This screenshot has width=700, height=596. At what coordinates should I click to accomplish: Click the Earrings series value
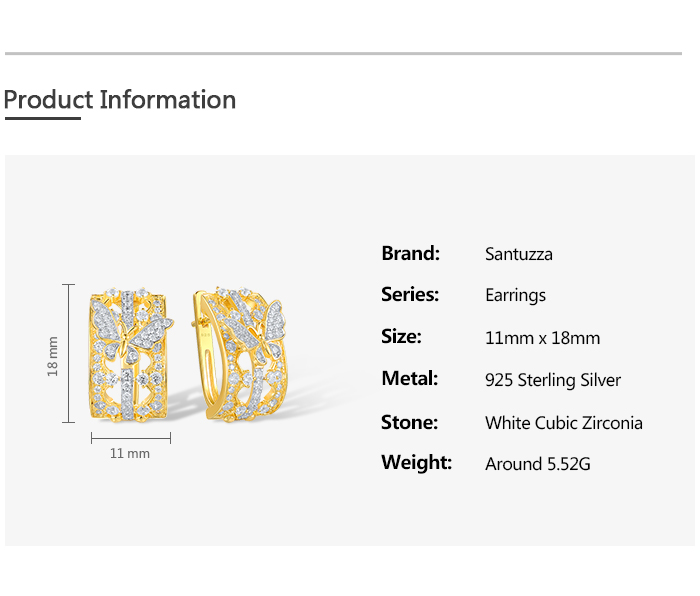pyautogui.click(x=515, y=295)
